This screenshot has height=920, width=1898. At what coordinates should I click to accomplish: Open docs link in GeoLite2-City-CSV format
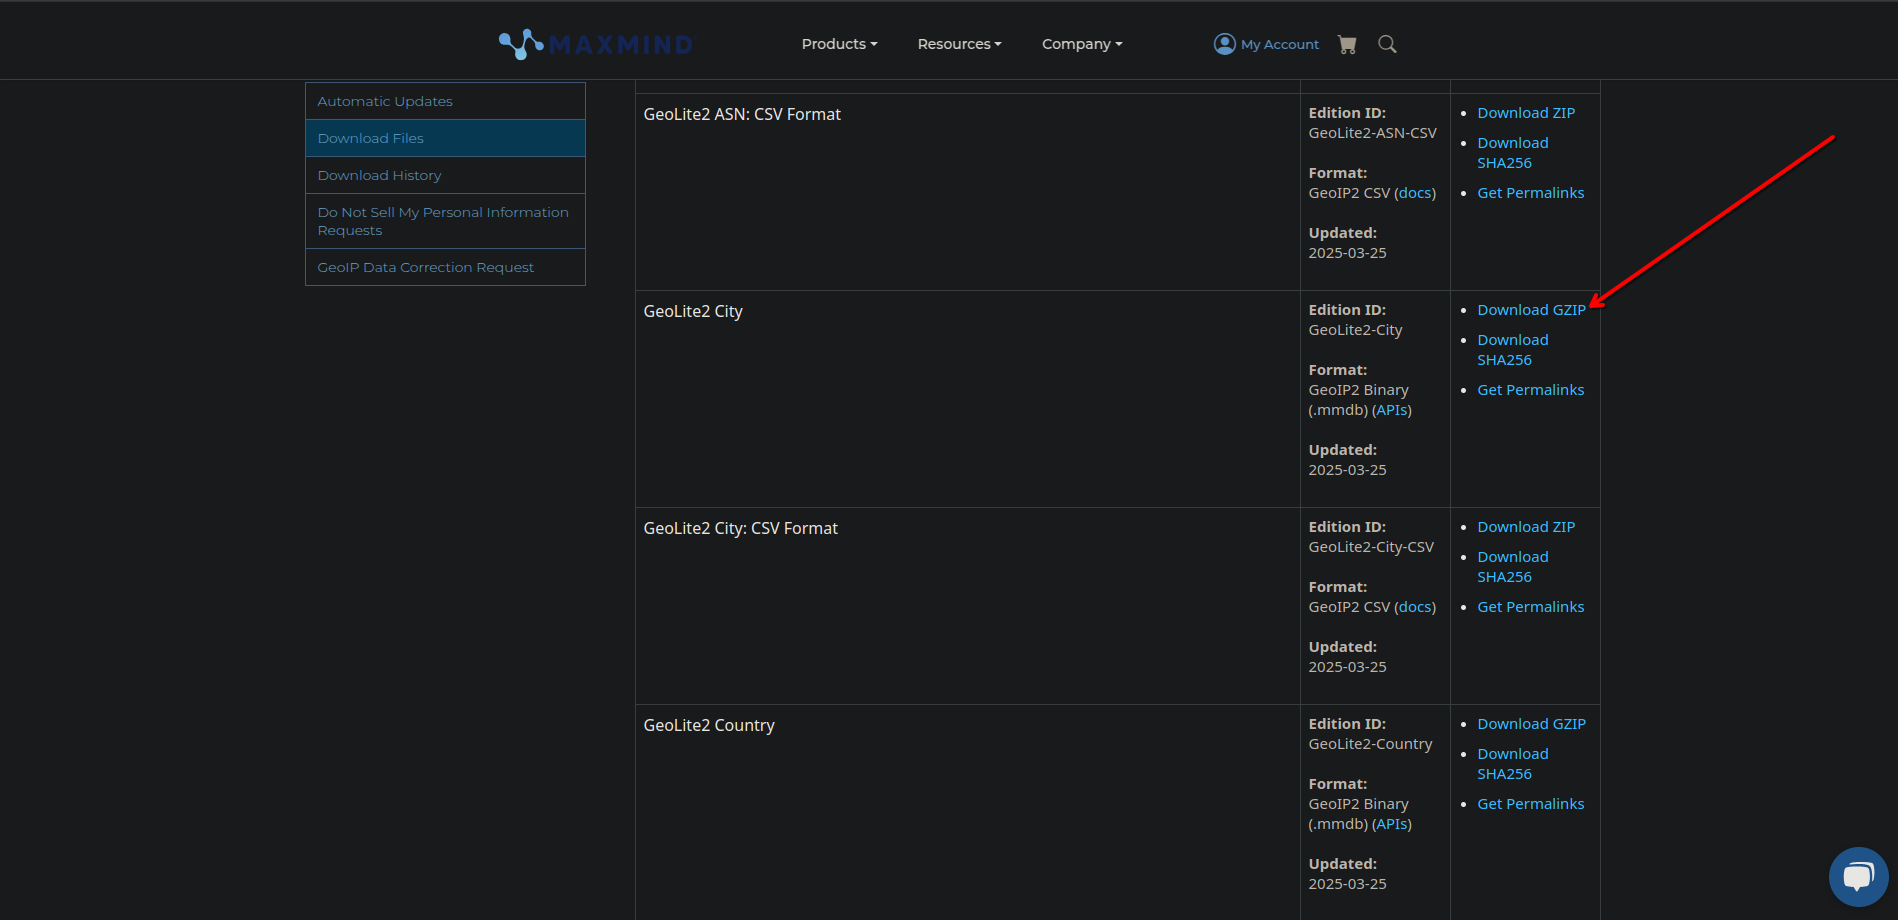1414,607
